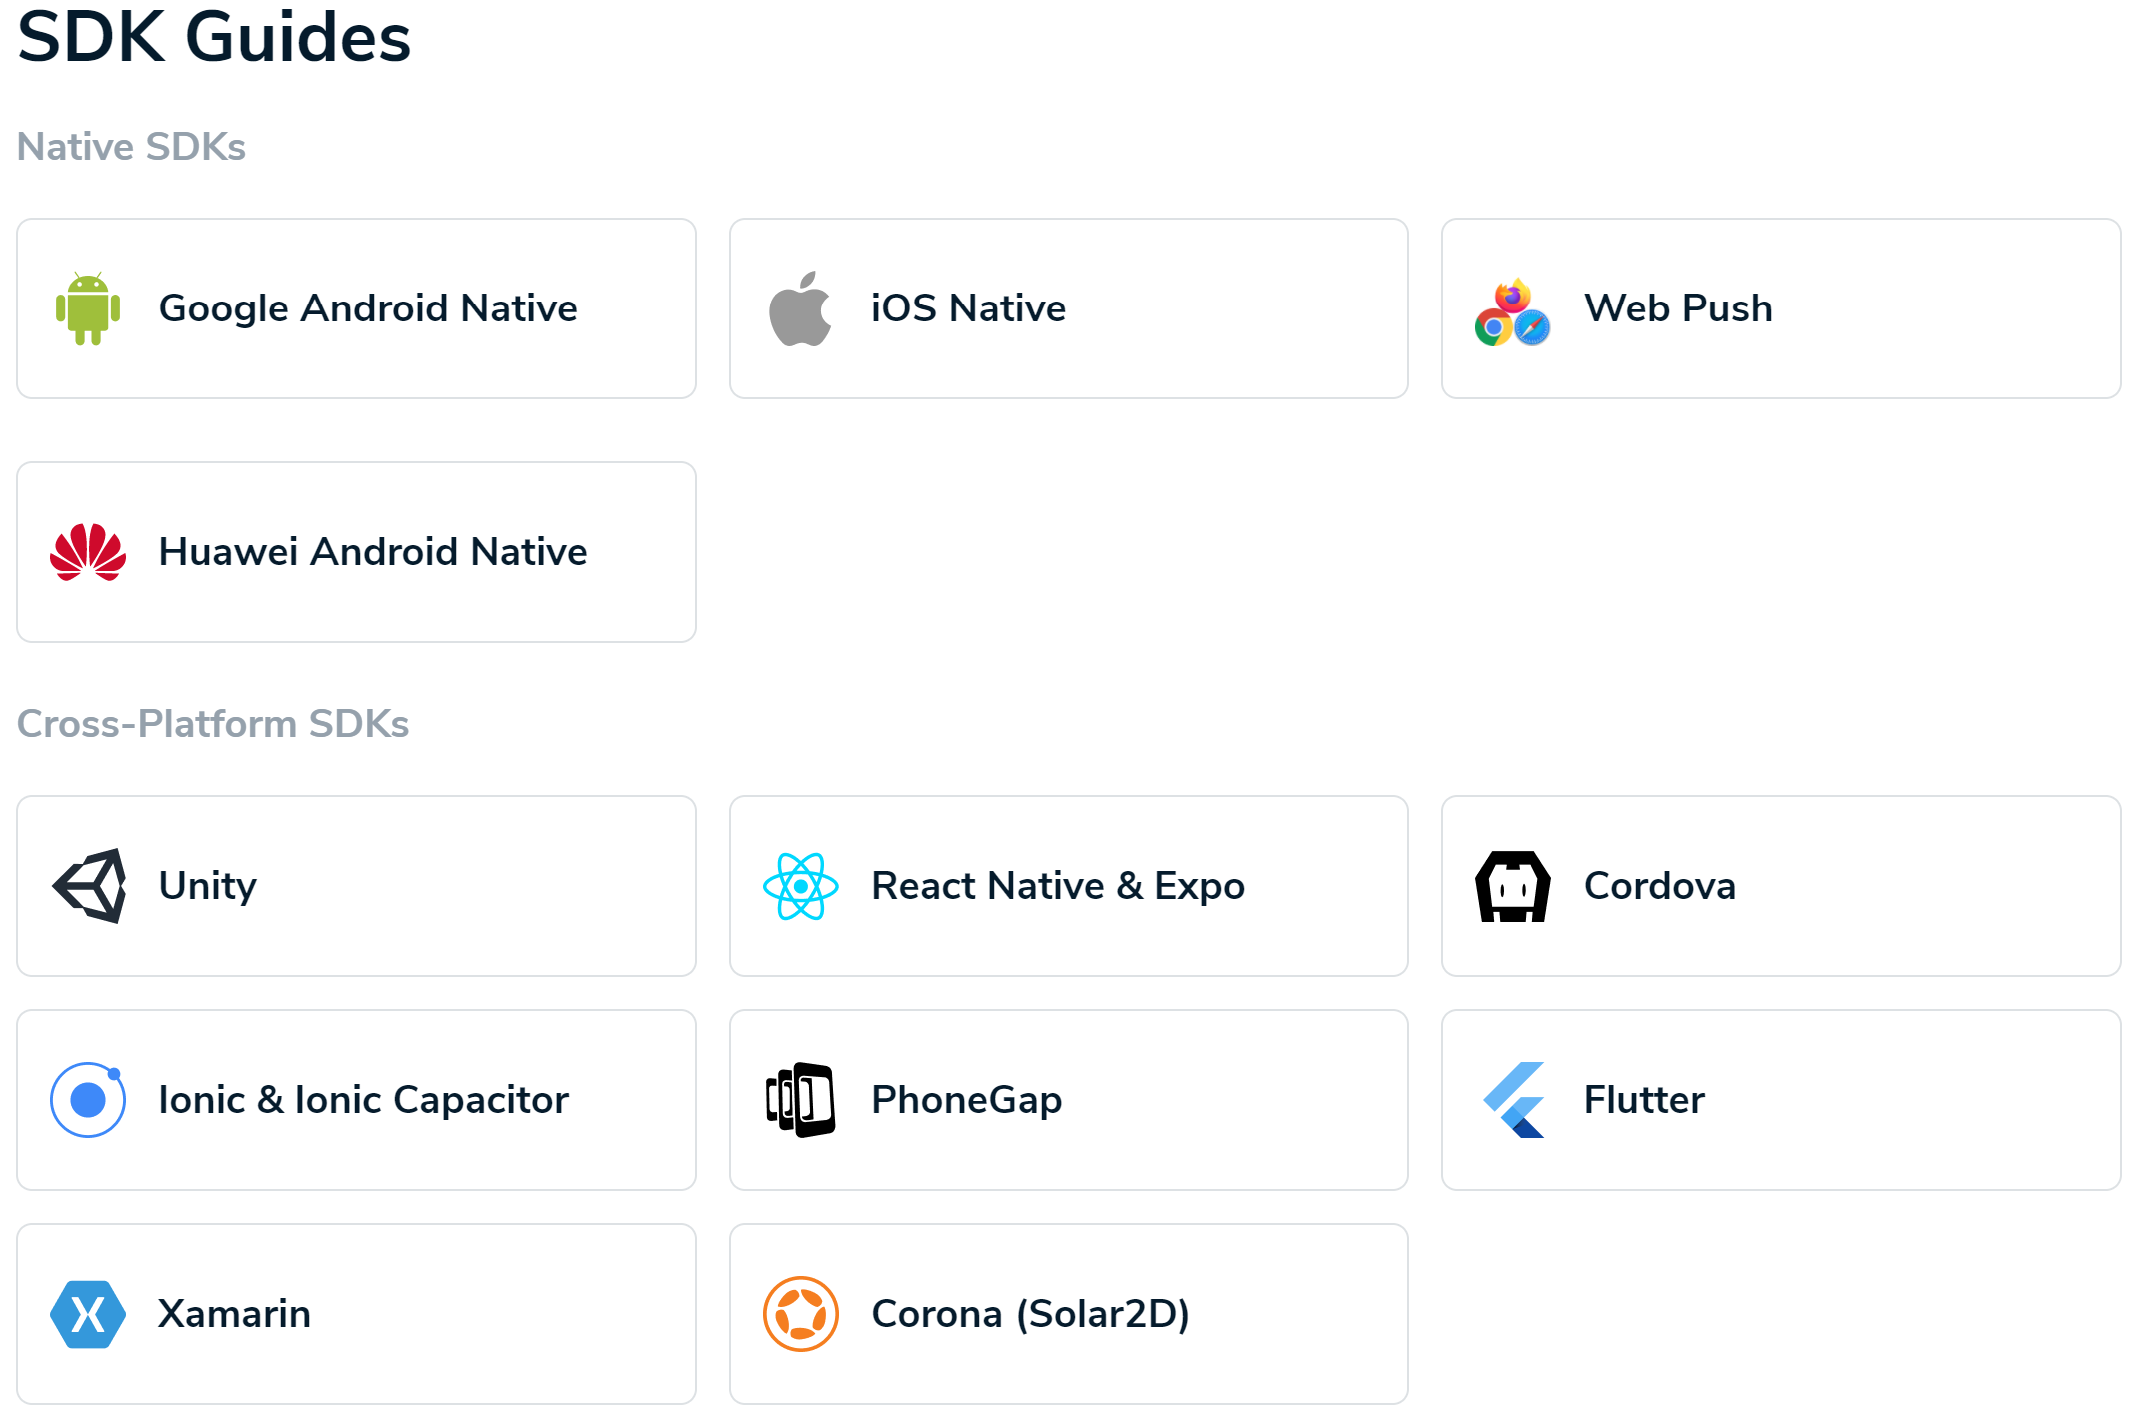
Task: Click the Native SDKs section heading
Action: coord(131,147)
